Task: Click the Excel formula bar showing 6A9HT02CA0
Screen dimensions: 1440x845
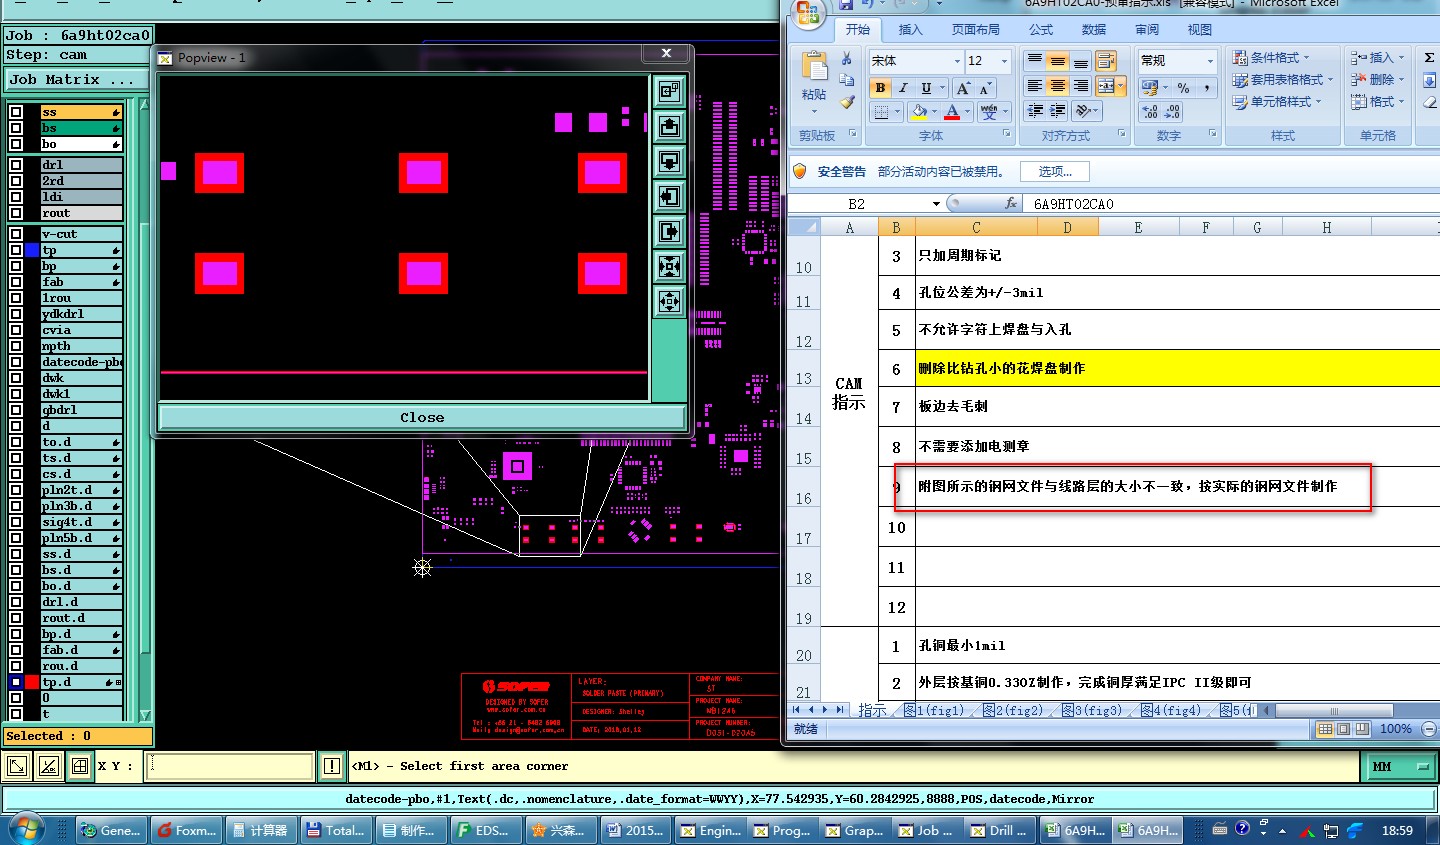Action: click(x=1230, y=204)
